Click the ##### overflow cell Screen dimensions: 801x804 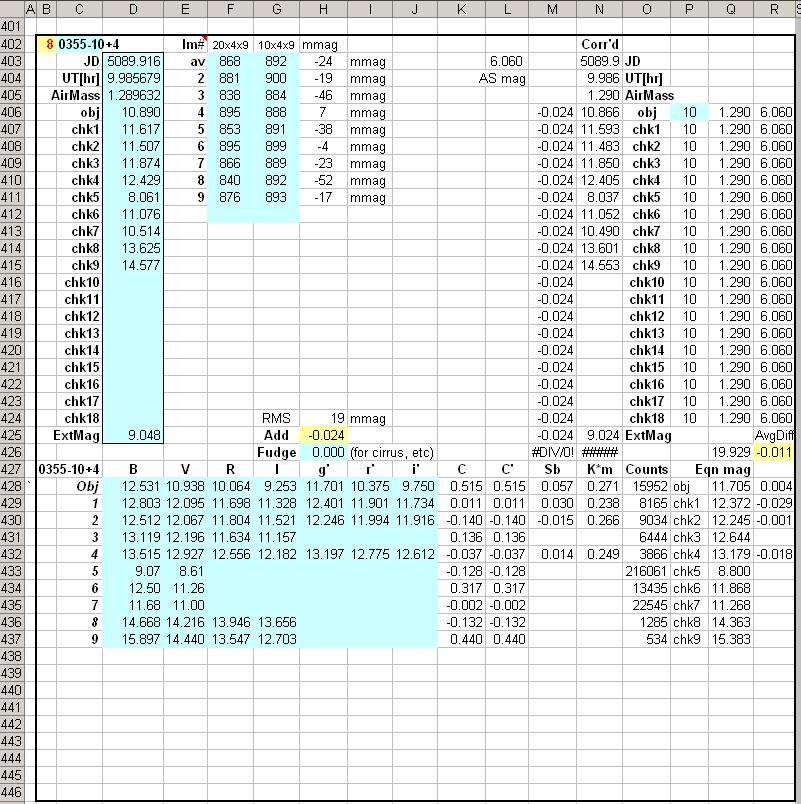[599, 452]
